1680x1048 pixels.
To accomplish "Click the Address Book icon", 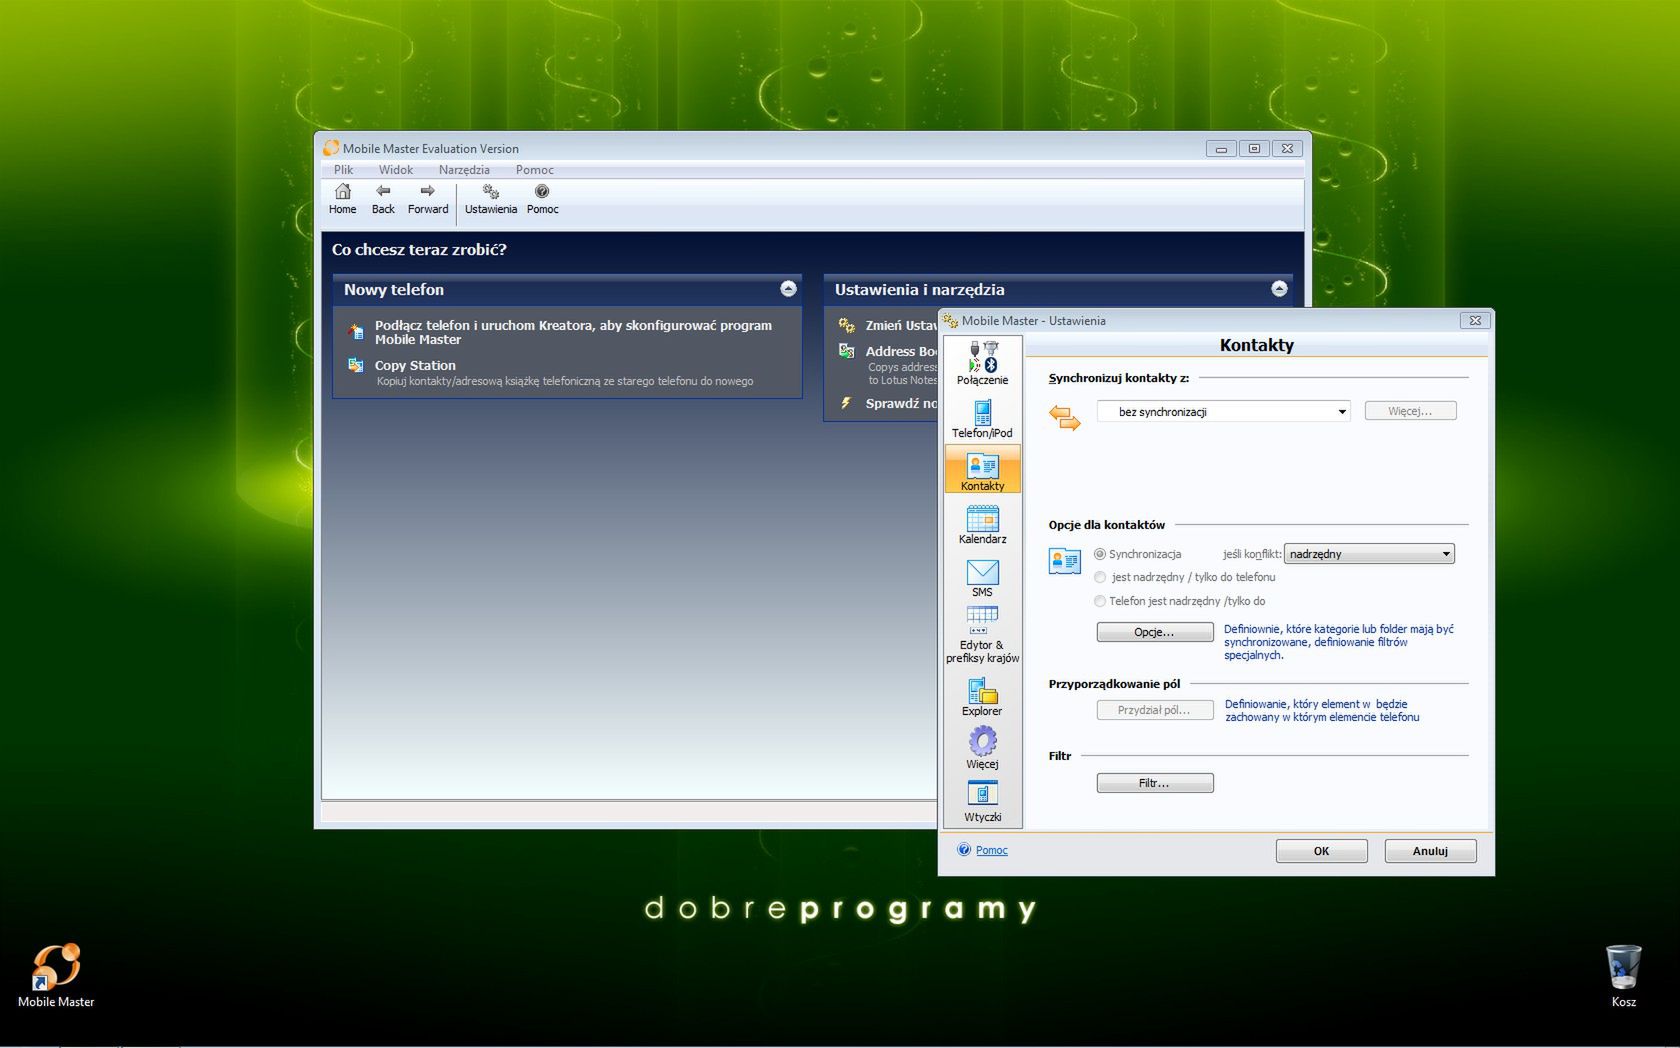I will point(846,351).
